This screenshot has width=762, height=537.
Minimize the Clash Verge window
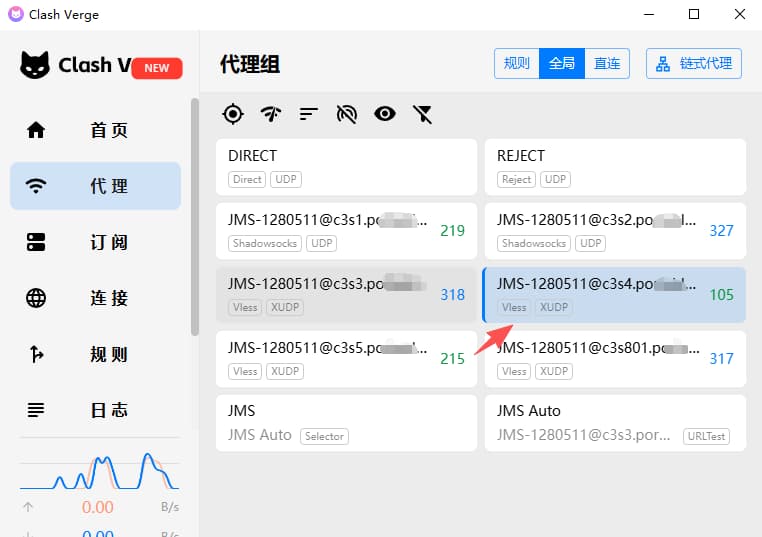pyautogui.click(x=649, y=14)
